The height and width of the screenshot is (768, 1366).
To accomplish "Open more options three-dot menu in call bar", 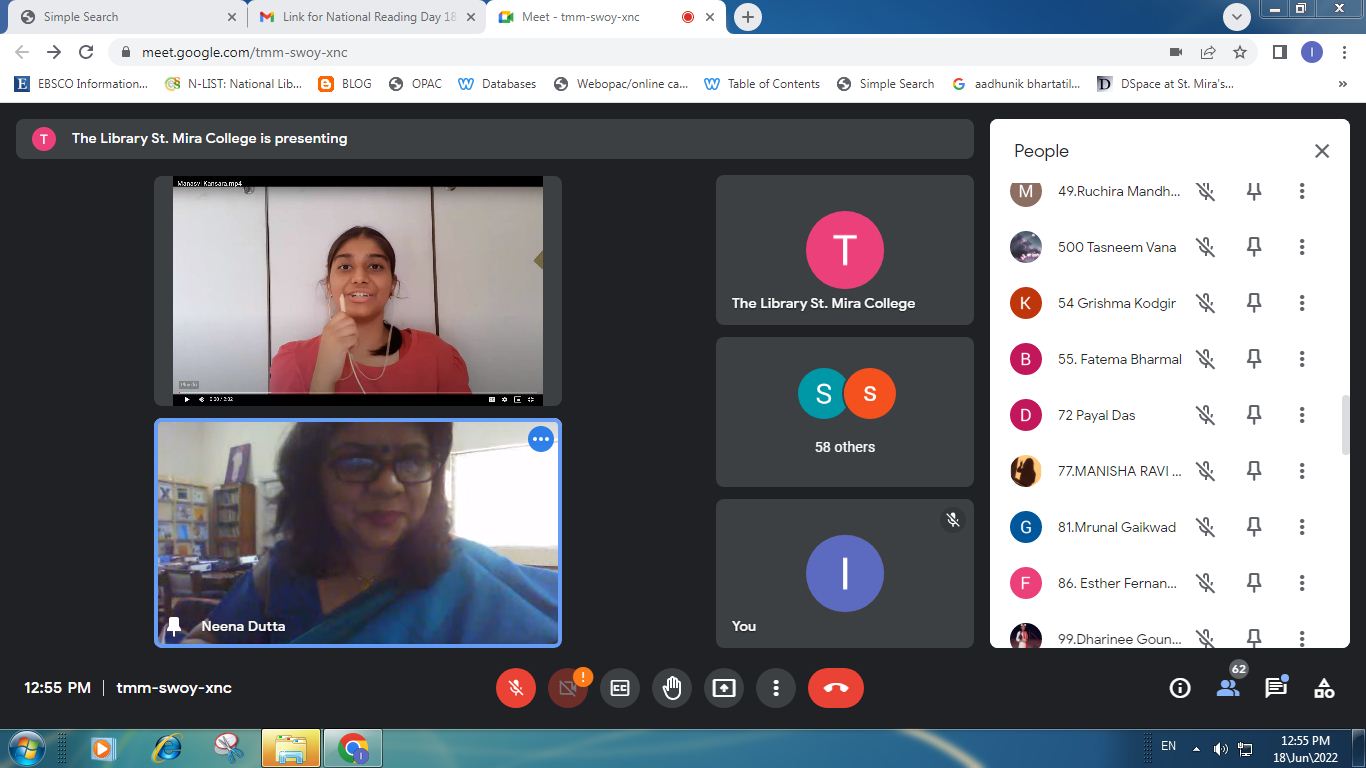I will (x=775, y=688).
